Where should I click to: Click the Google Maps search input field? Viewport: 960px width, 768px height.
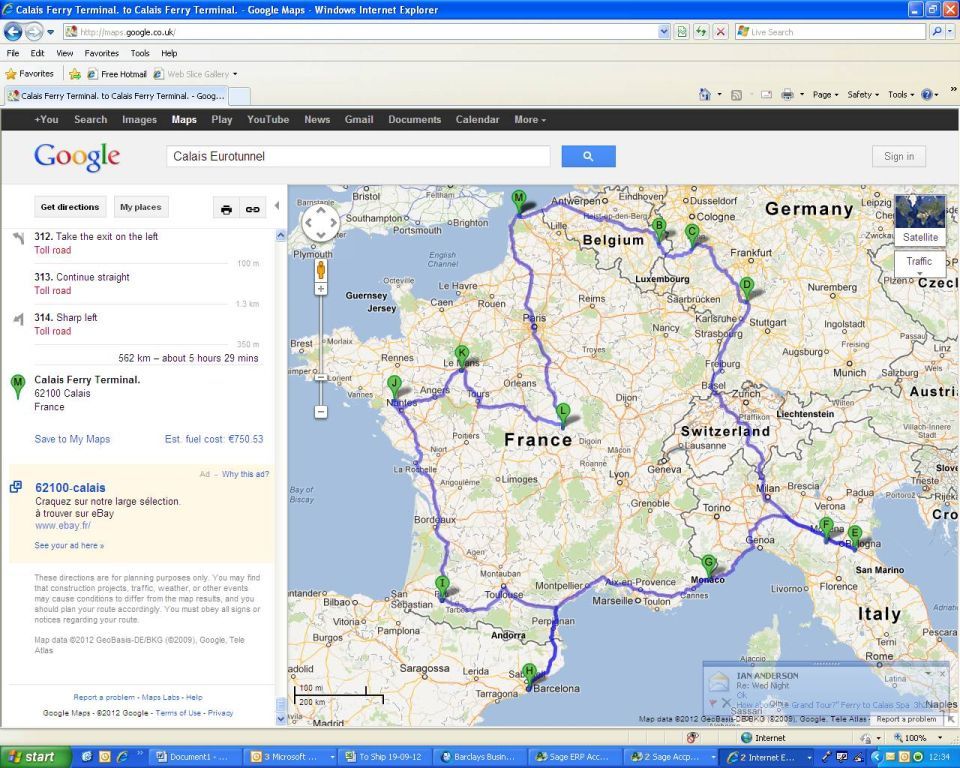click(x=358, y=156)
